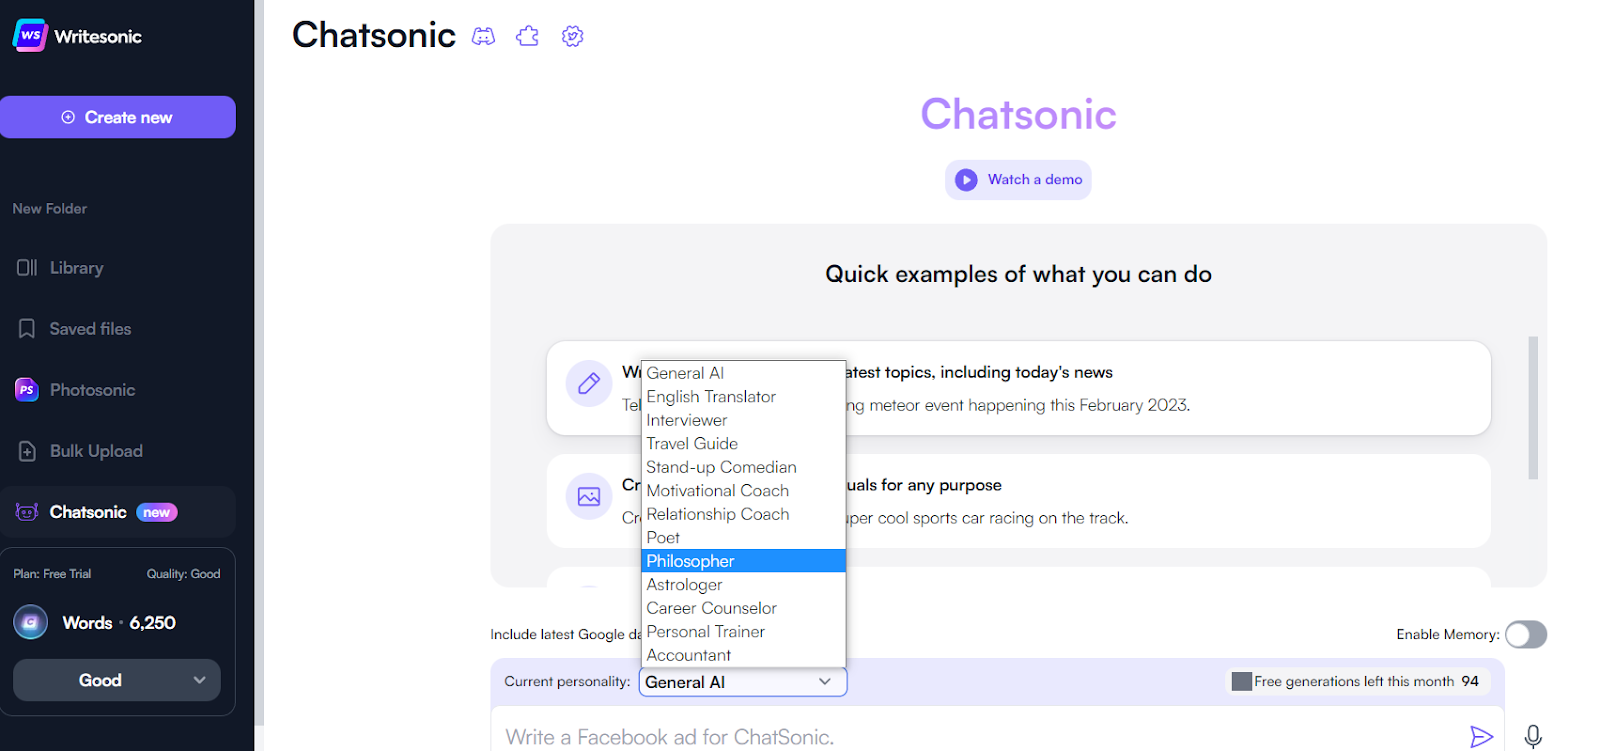Open the settings gear icon beside Chatsonic title
The height and width of the screenshot is (751, 1600).
(572, 36)
